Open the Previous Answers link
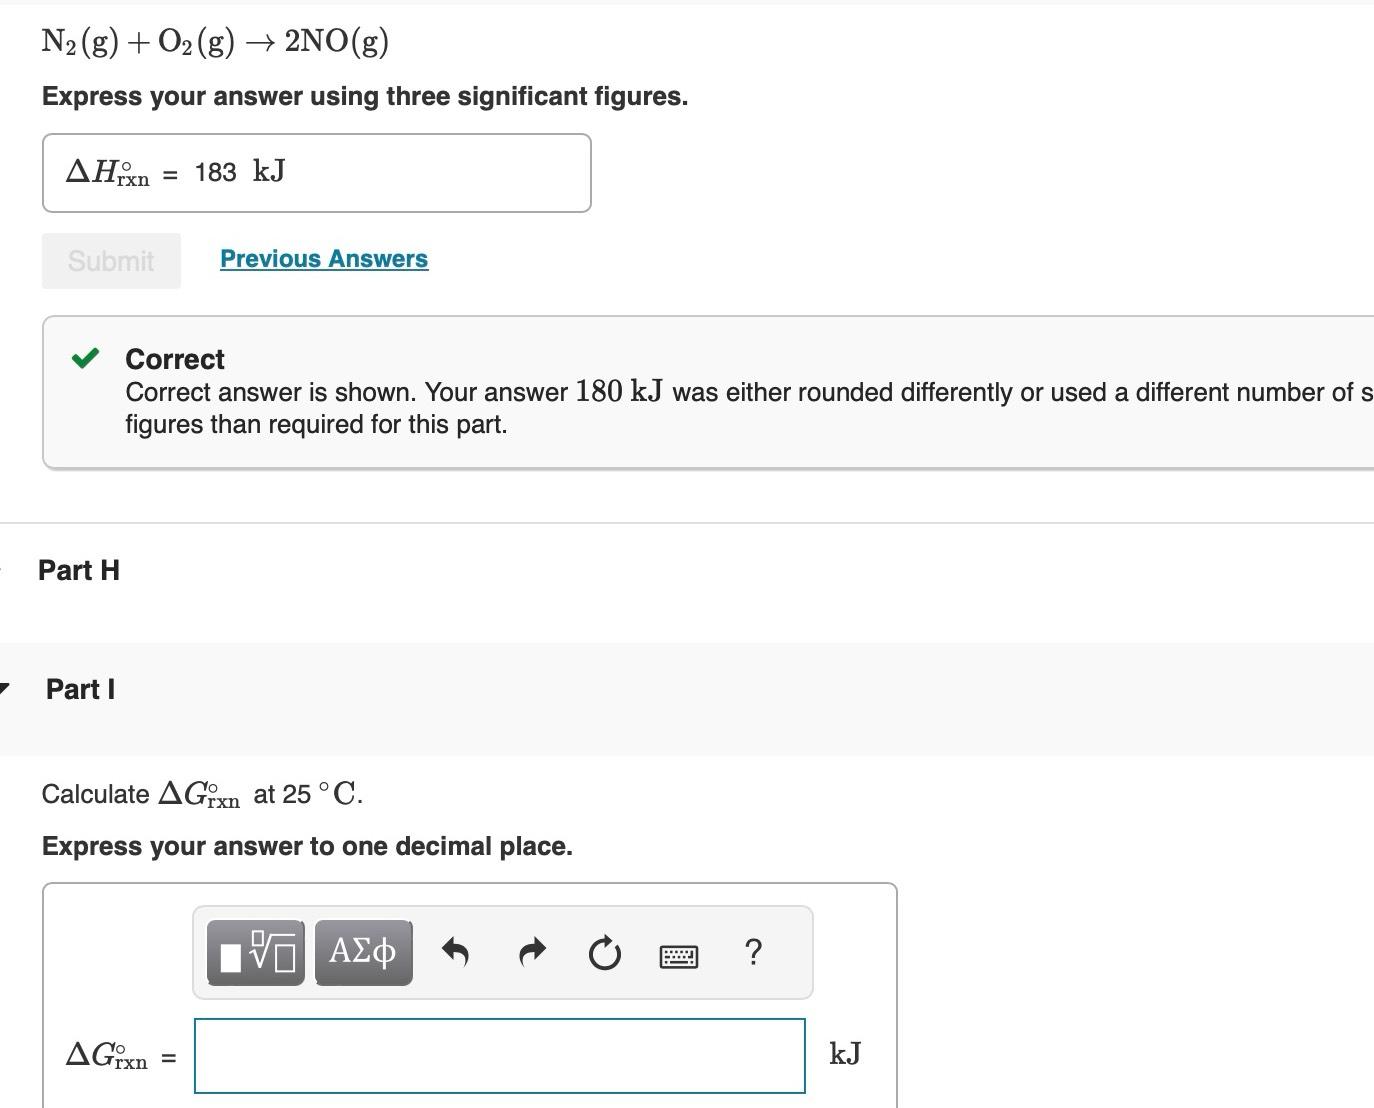The image size is (1374, 1108). pyautogui.click(x=323, y=258)
